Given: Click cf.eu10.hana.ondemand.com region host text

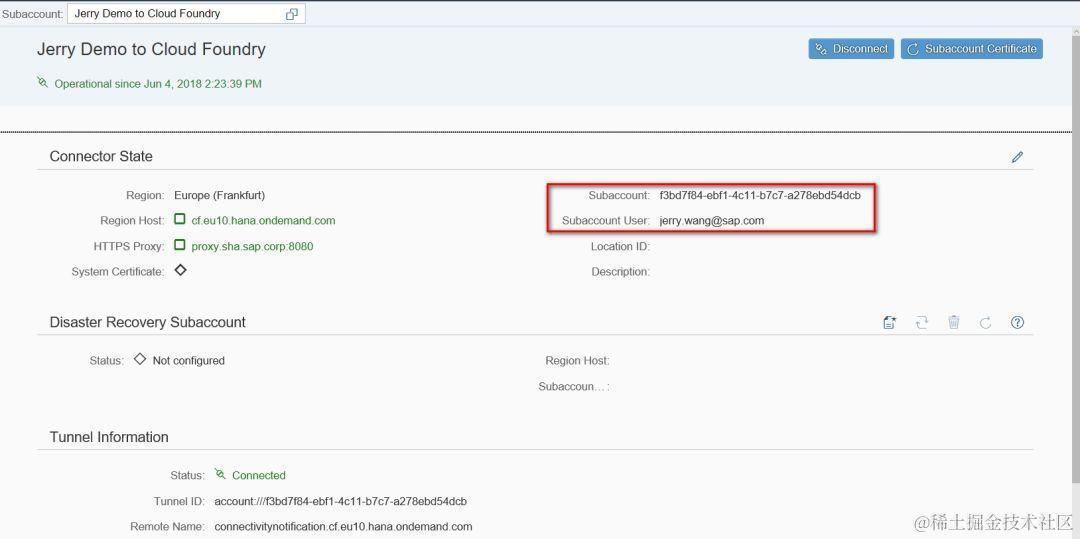Looking at the screenshot, I should point(263,220).
